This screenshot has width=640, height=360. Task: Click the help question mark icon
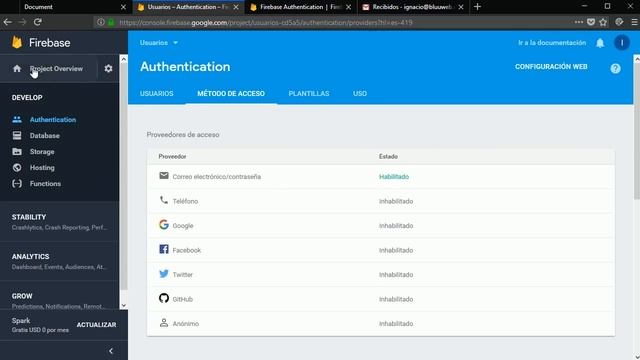(616, 69)
